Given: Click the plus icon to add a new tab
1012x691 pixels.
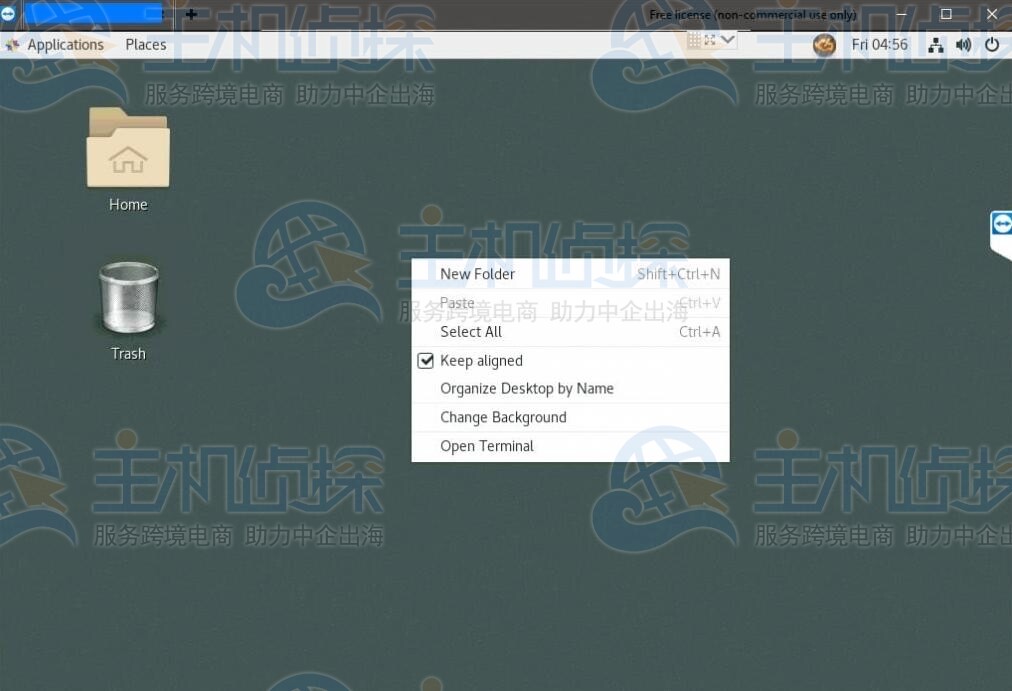Looking at the screenshot, I should [189, 13].
